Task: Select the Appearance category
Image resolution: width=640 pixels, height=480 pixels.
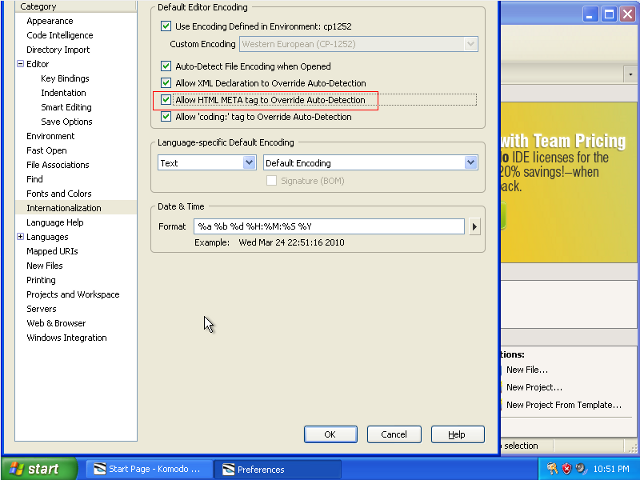Action: click(50, 21)
